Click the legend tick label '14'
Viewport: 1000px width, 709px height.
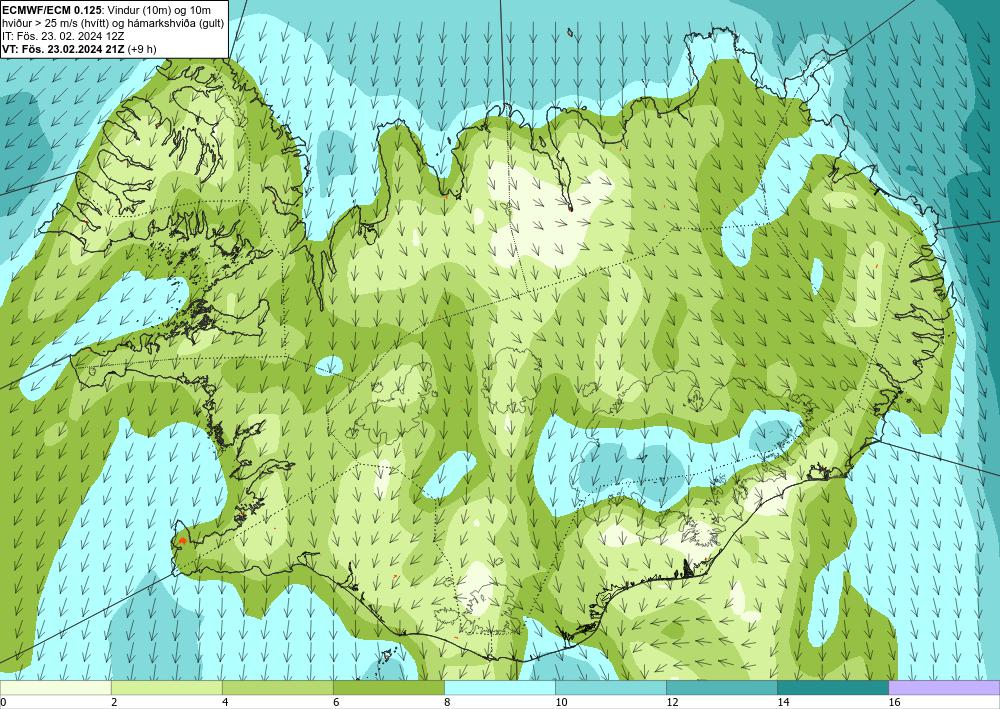pyautogui.click(x=783, y=702)
